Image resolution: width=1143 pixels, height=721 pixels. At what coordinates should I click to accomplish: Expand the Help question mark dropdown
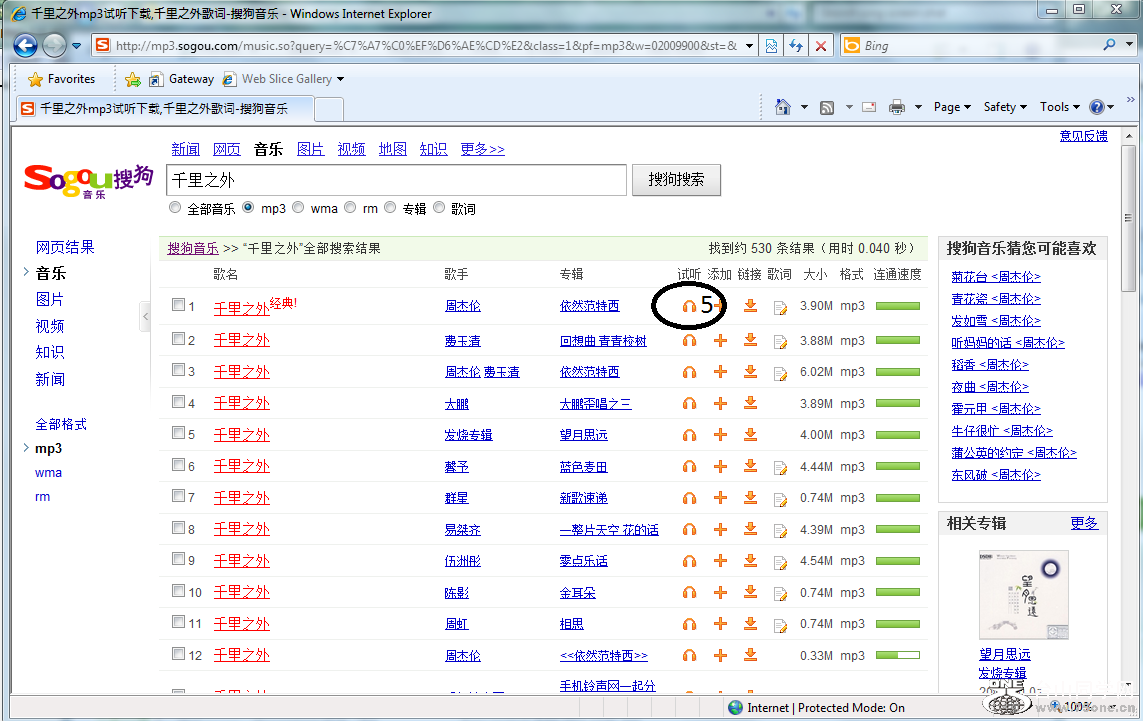click(1111, 107)
